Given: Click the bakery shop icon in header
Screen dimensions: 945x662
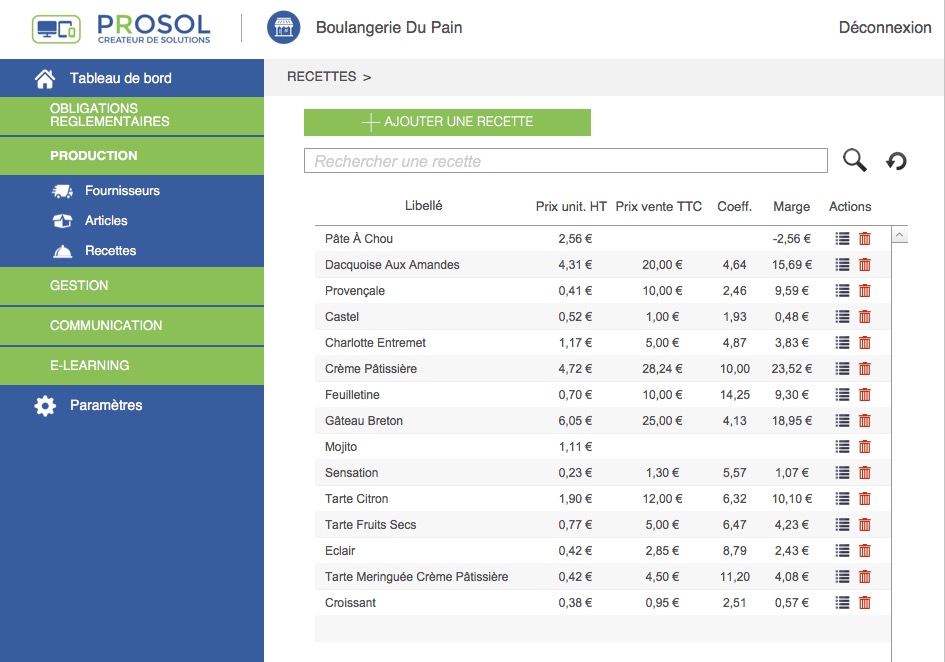Looking at the screenshot, I should click(284, 28).
